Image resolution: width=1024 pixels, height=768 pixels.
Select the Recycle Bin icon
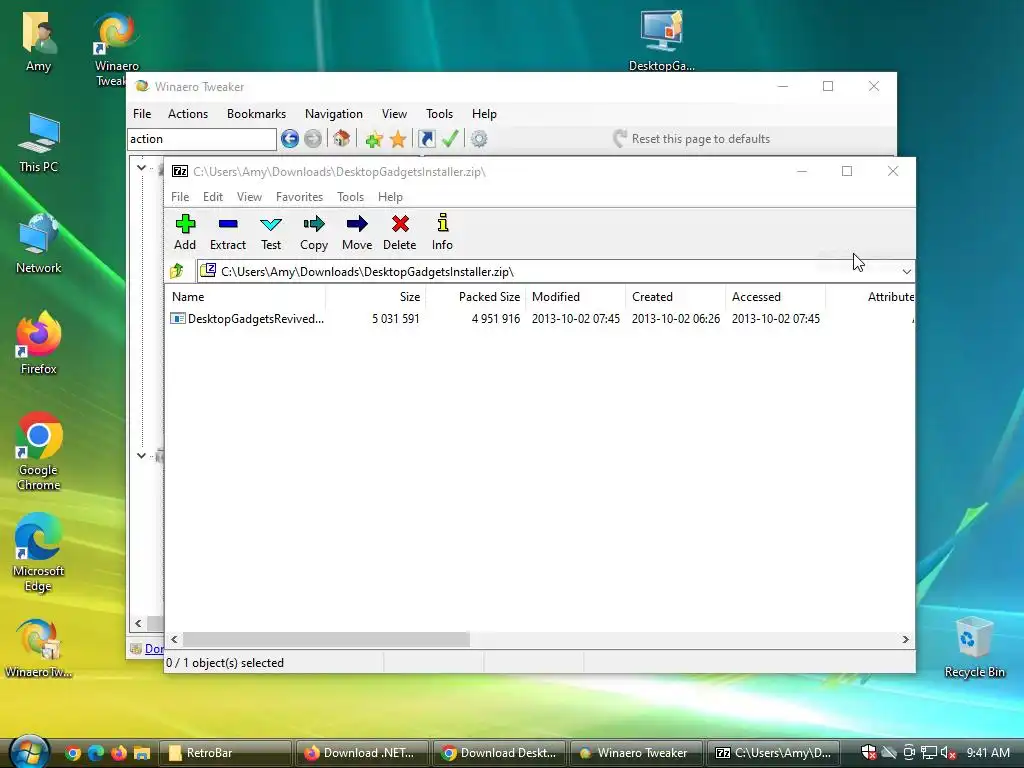coord(974,647)
